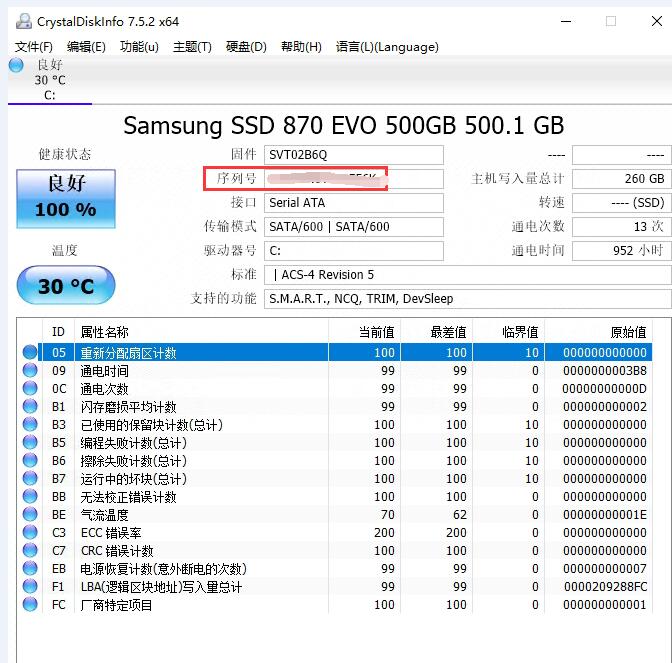Click the 临界值 column header
Screen dimensions: 672x663
point(508,332)
